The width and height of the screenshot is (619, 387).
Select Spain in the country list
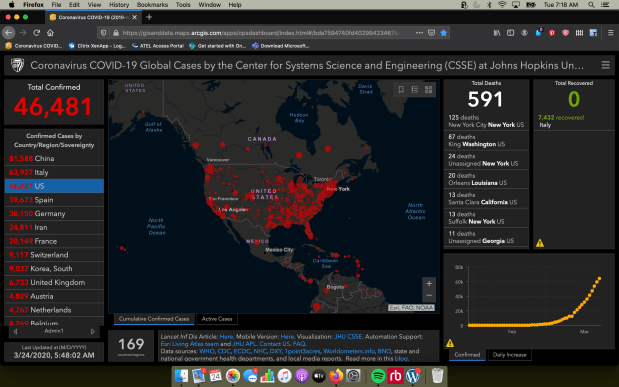coord(54,200)
